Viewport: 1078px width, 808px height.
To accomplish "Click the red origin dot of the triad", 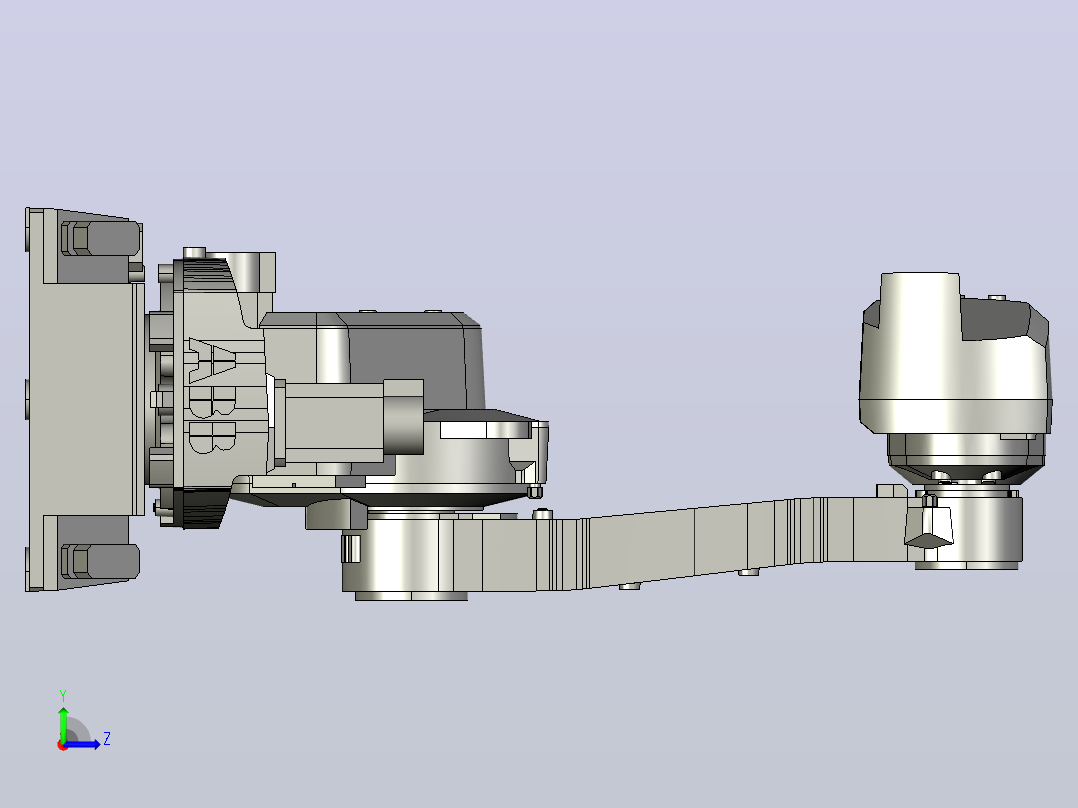I will 63,745.
